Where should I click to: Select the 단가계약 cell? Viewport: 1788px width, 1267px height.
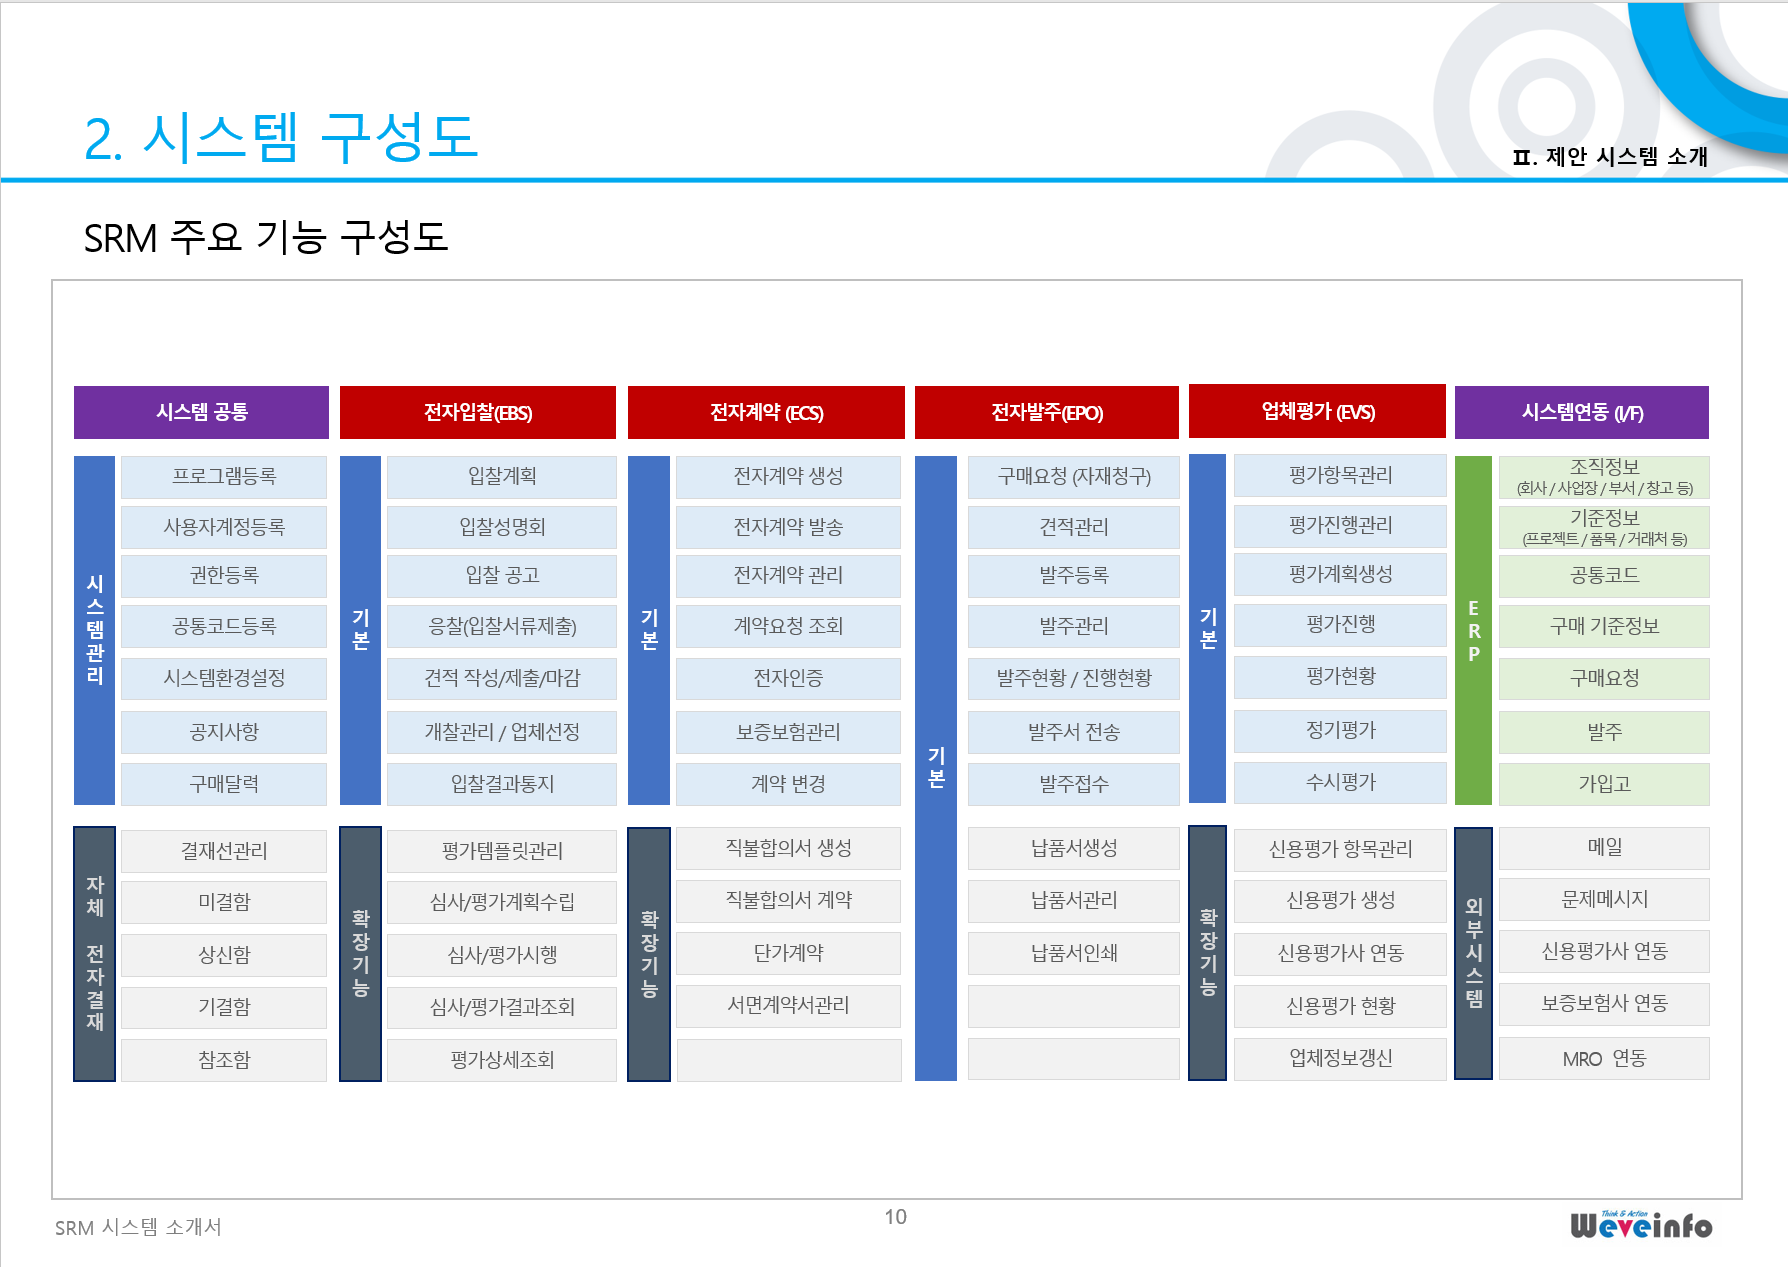(788, 953)
